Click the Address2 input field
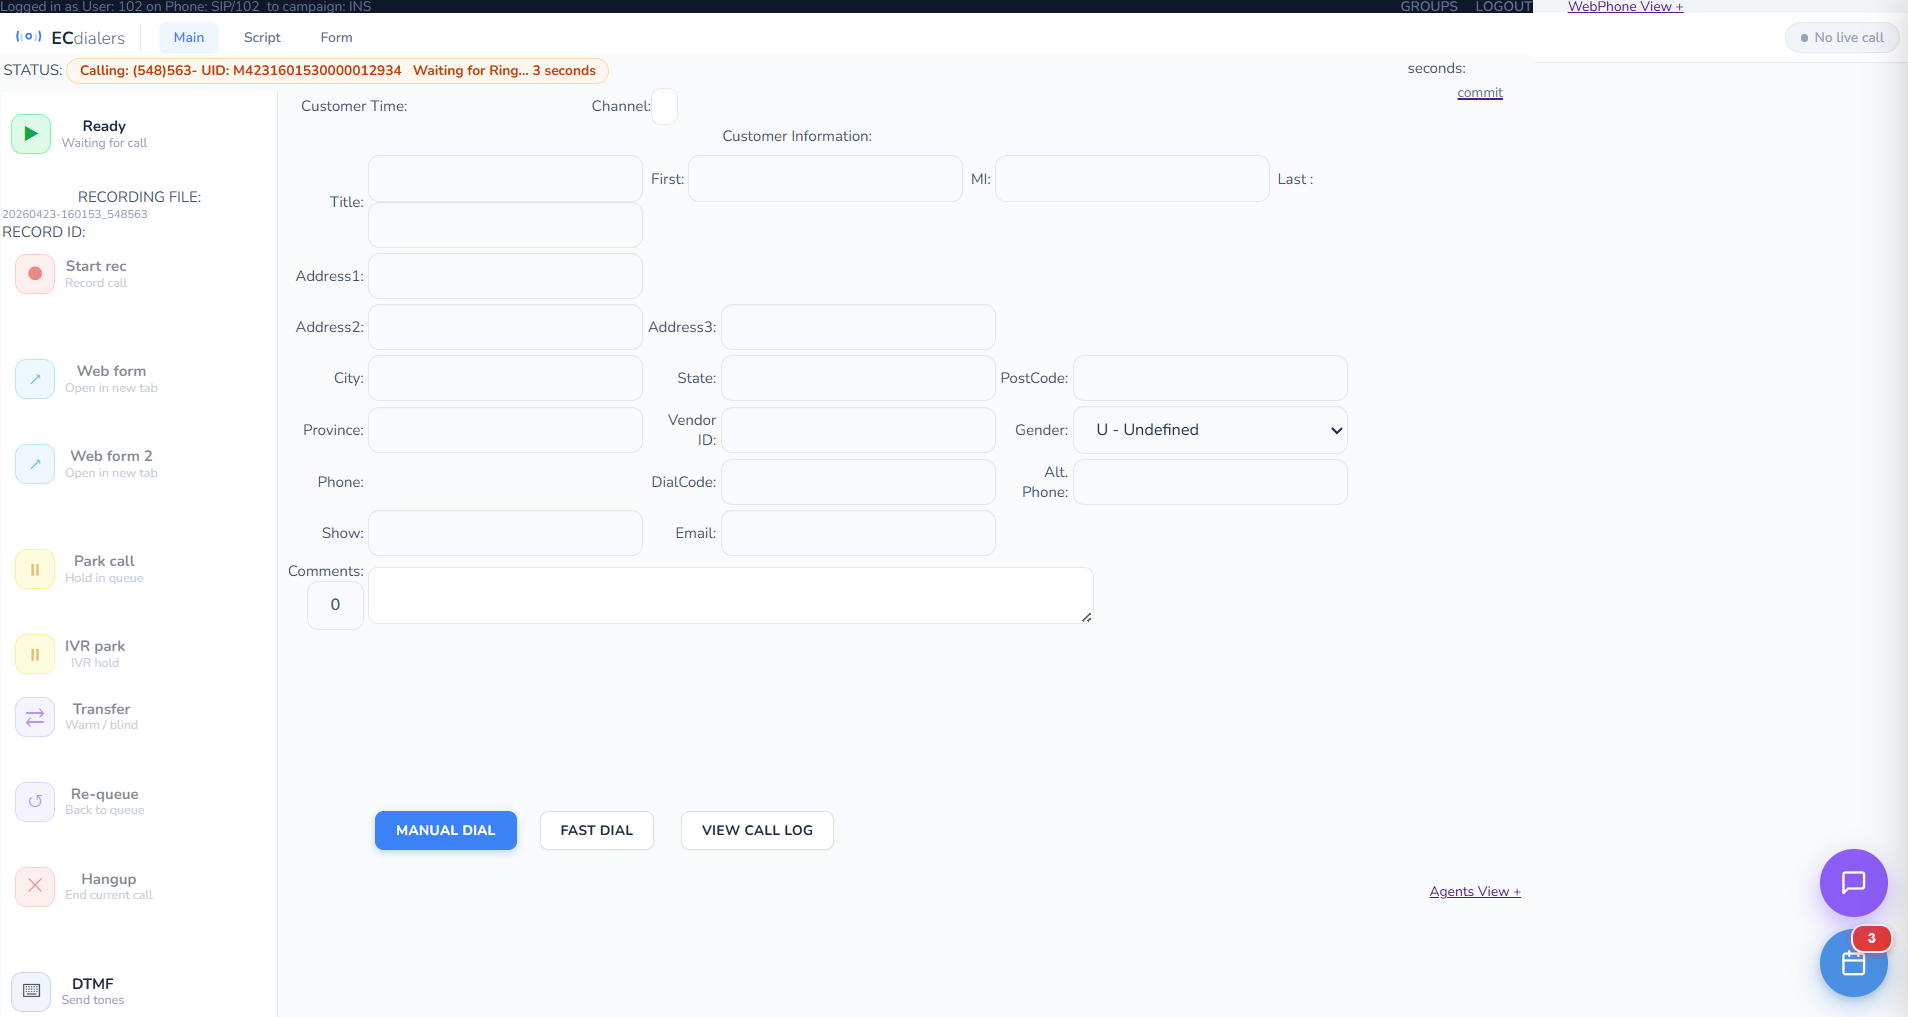The height and width of the screenshot is (1017, 1908). (x=505, y=327)
